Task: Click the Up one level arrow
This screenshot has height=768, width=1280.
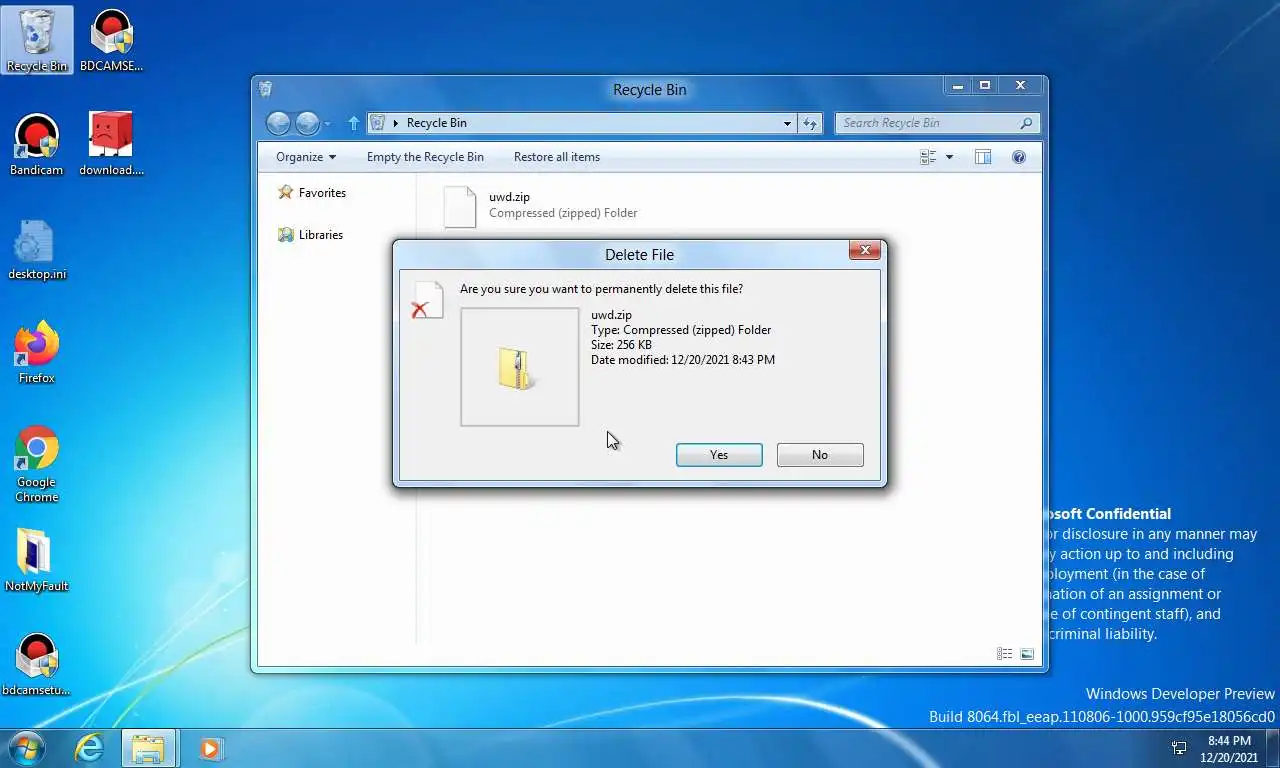Action: [353, 123]
